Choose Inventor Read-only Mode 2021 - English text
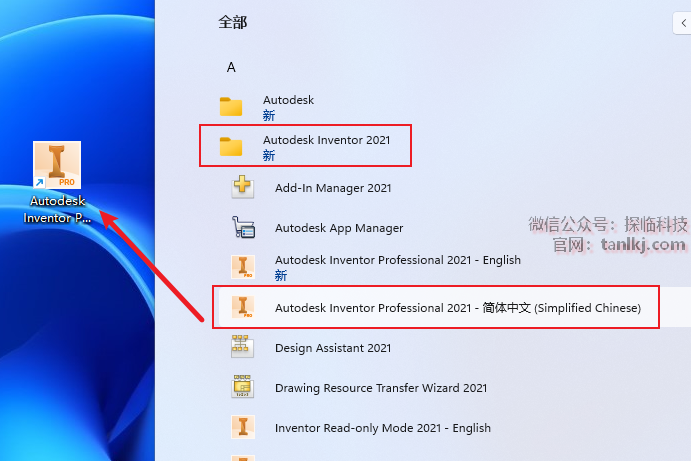This screenshot has width=691, height=461. [383, 428]
